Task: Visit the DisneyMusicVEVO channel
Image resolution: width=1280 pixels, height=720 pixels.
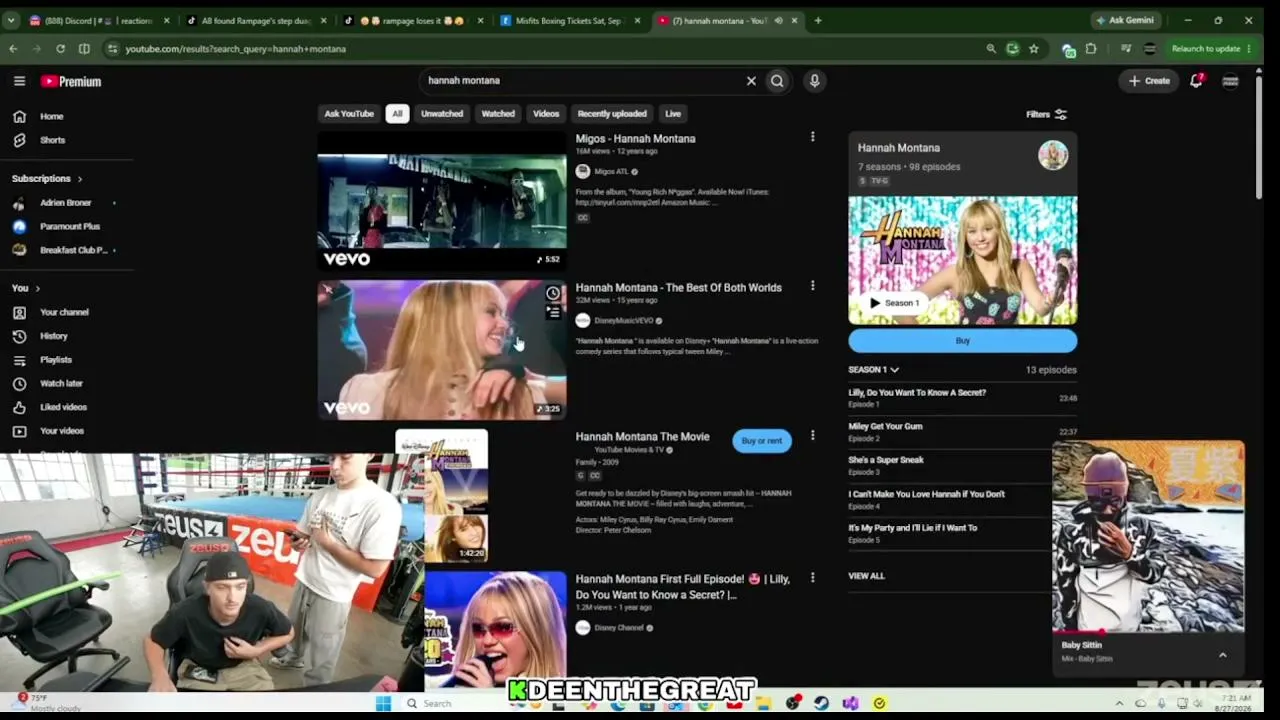Action: (x=624, y=321)
